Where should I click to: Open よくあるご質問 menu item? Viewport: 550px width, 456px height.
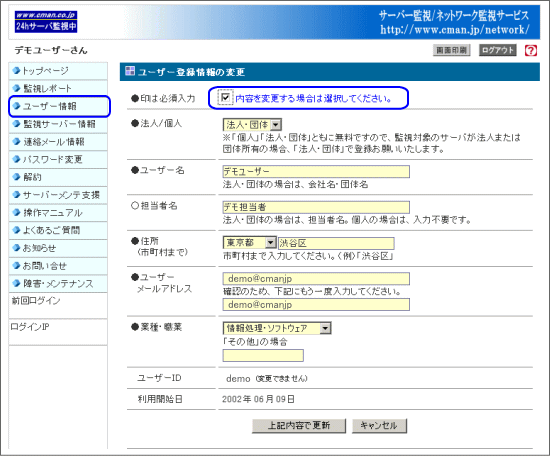pos(58,230)
